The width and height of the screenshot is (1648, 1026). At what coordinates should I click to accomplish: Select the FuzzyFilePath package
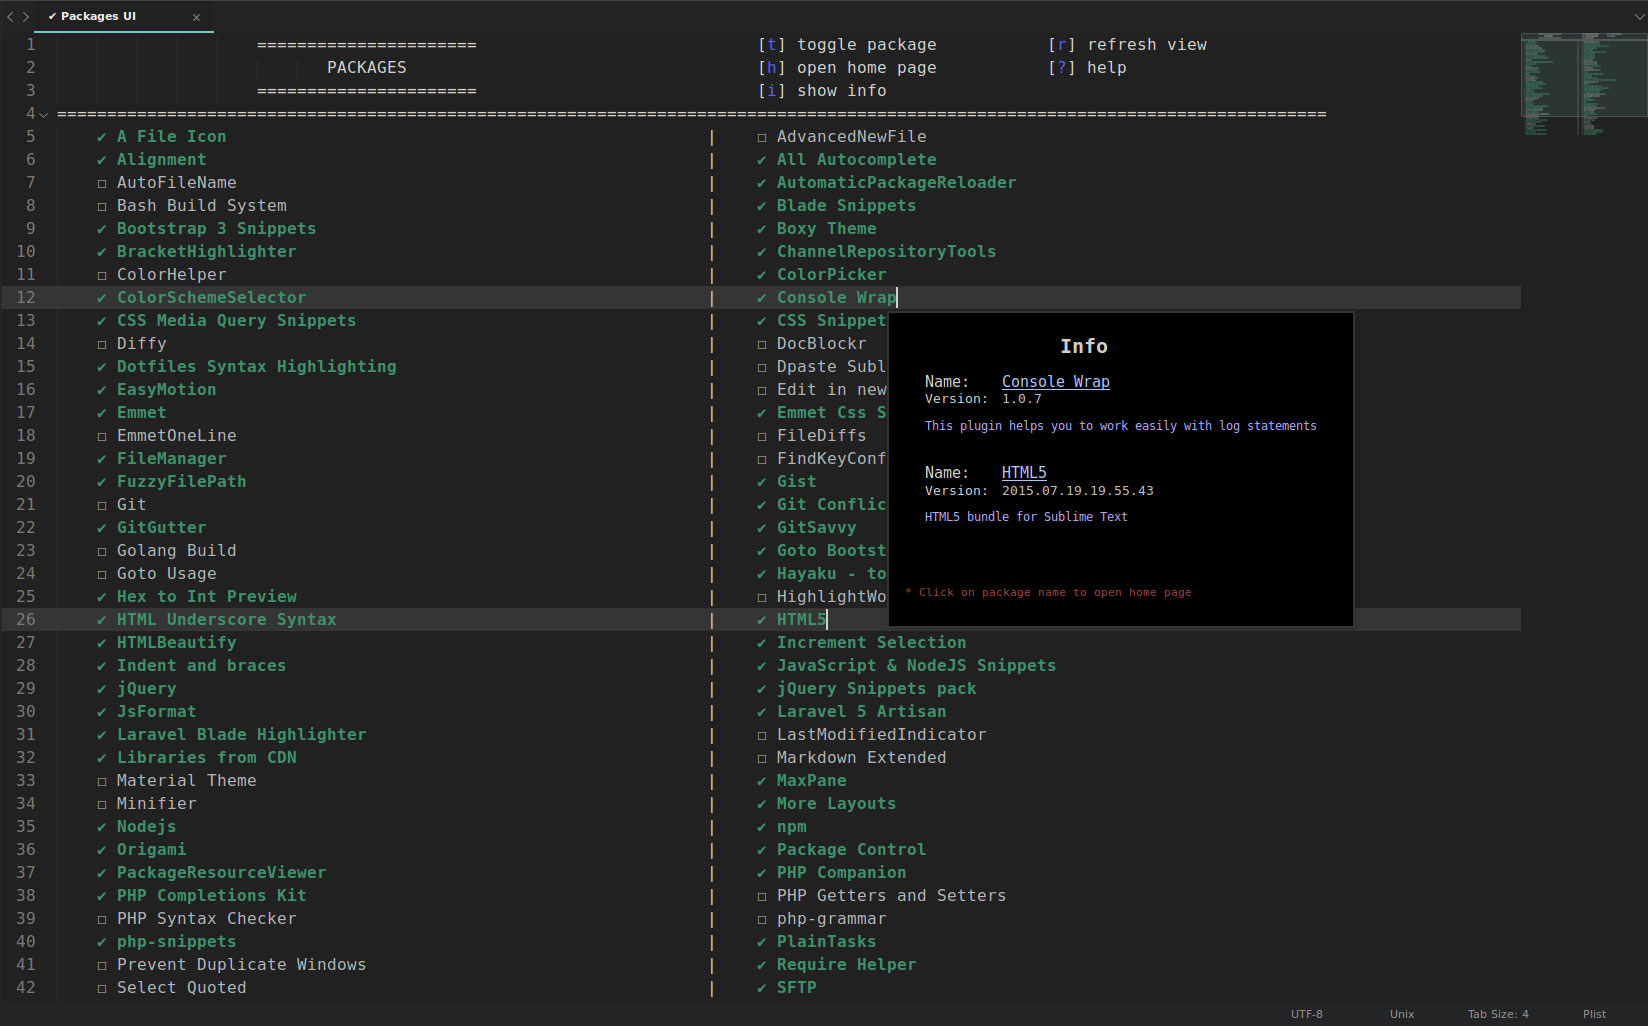(181, 482)
